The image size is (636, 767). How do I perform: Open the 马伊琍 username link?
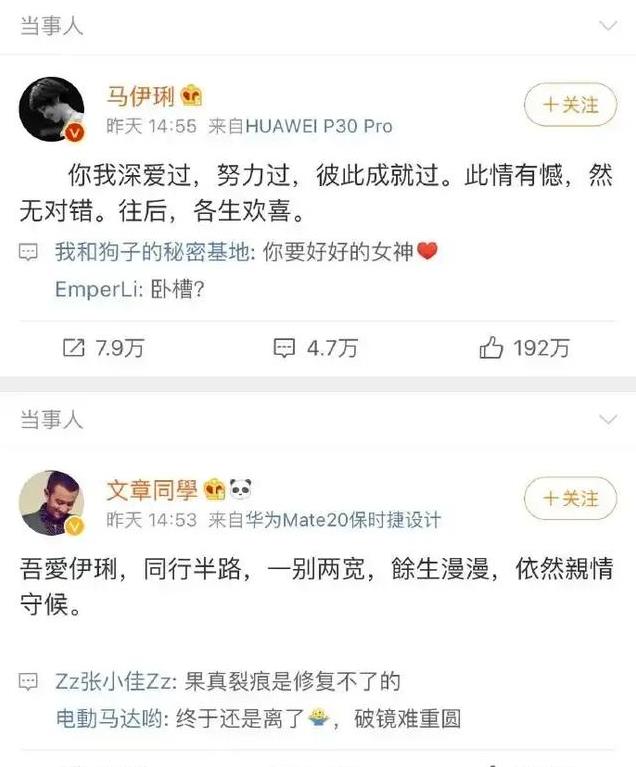pos(141,96)
